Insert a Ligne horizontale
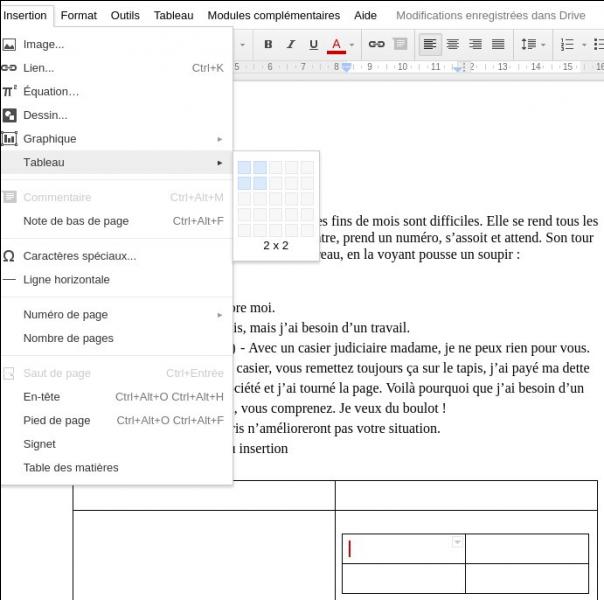Viewport: 604px width, 600px height. click(x=117, y=280)
